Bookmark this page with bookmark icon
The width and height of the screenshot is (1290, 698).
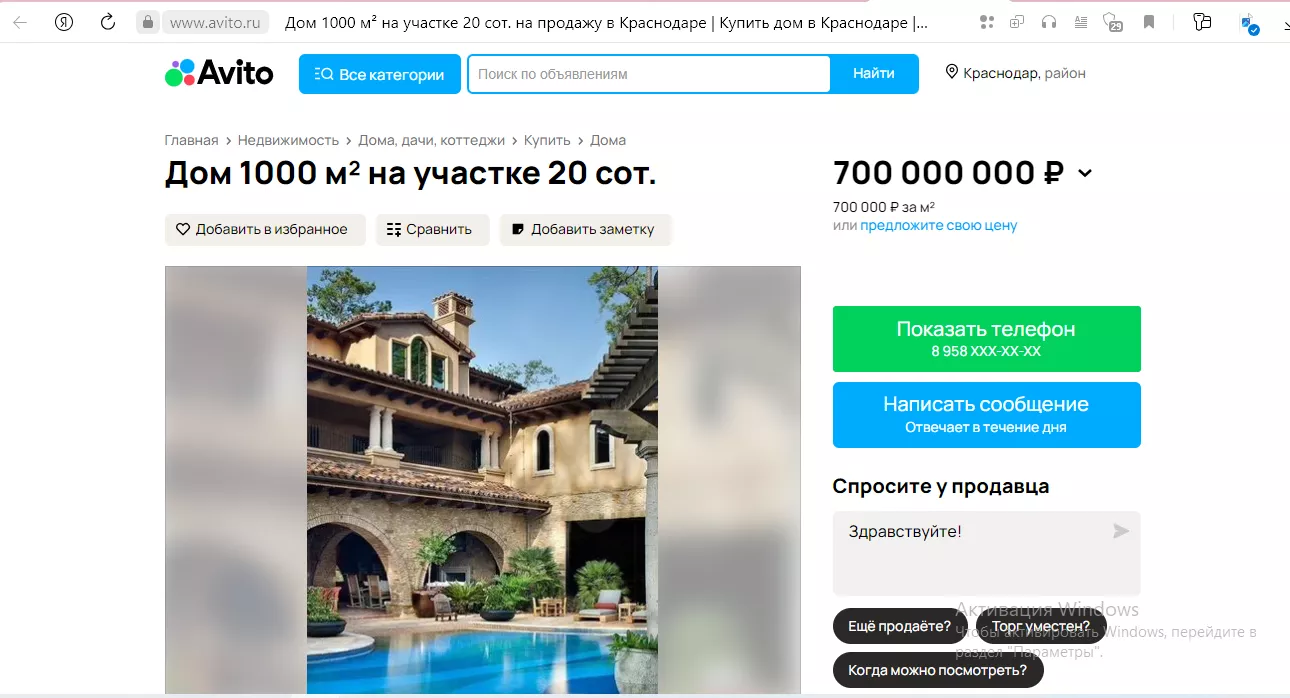pos(1149,22)
